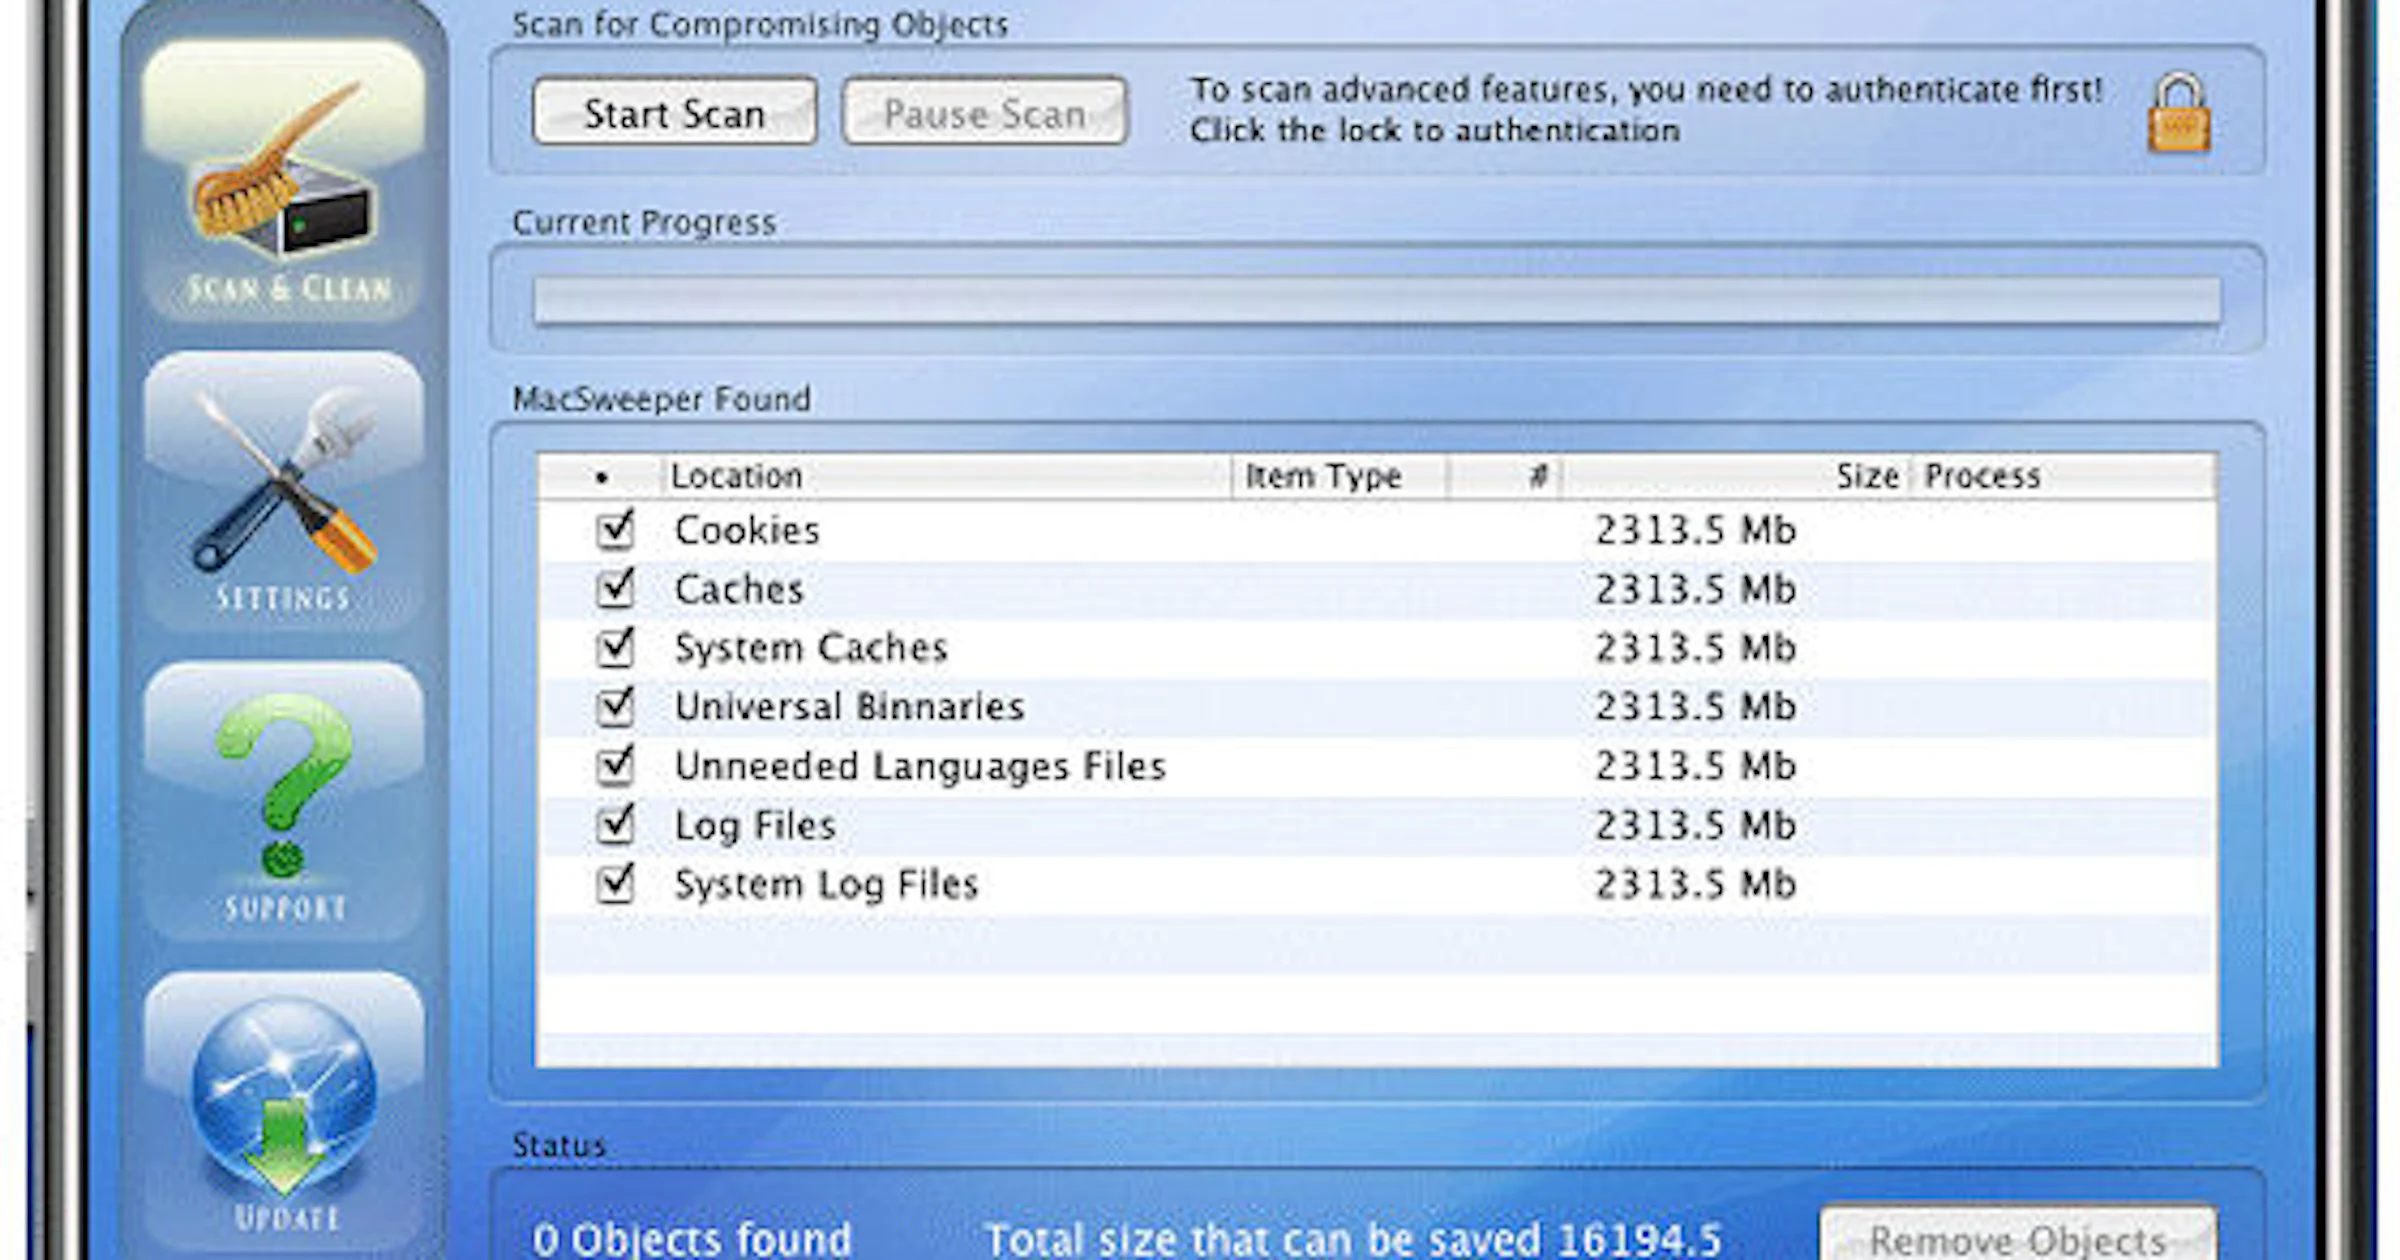Screen dimensions: 2400x1260
Task: Uncheck the Caches checkbox
Action: click(x=615, y=588)
